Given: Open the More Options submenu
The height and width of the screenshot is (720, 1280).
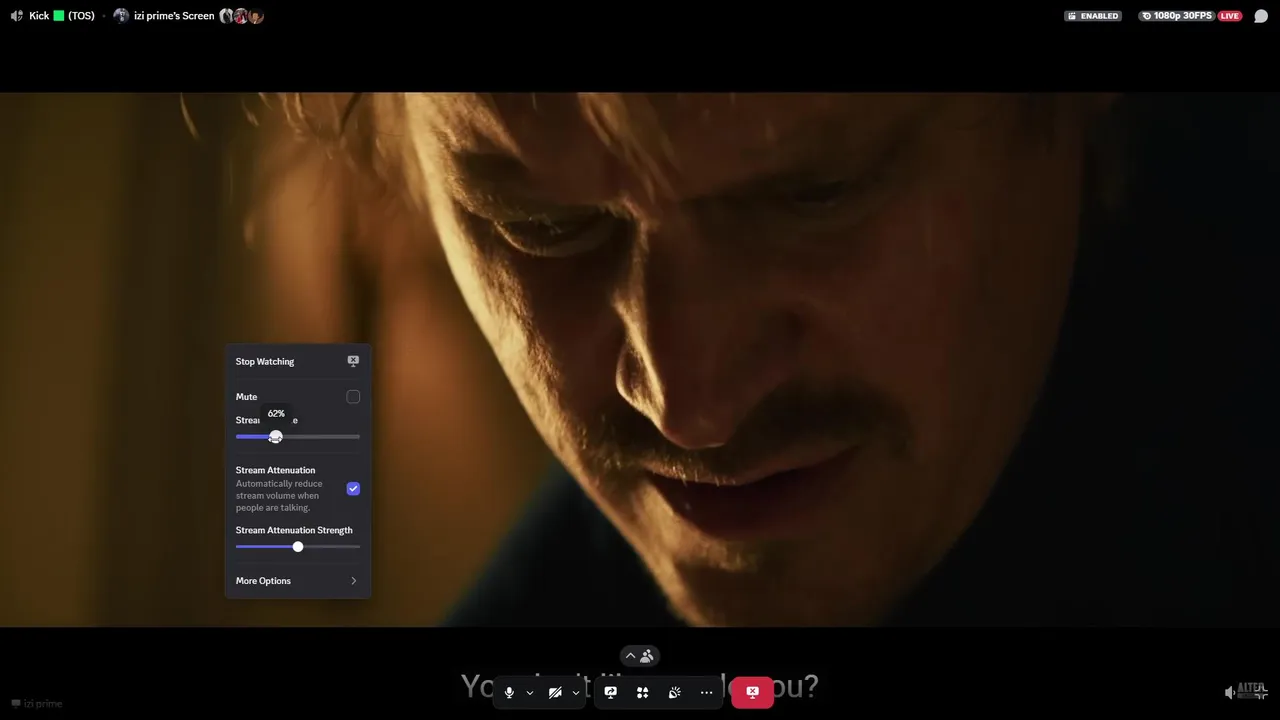Looking at the screenshot, I should [x=297, y=581].
